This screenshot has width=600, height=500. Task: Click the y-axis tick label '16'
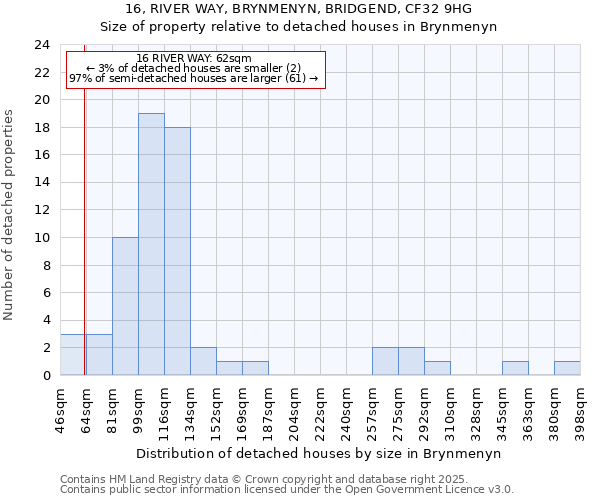pos(42,155)
